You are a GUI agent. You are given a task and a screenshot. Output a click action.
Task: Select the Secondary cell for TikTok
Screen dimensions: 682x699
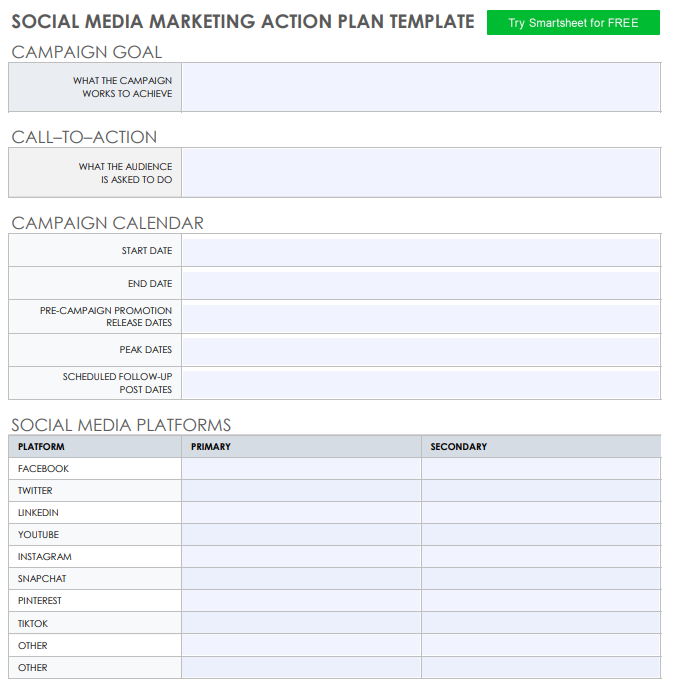[540, 623]
